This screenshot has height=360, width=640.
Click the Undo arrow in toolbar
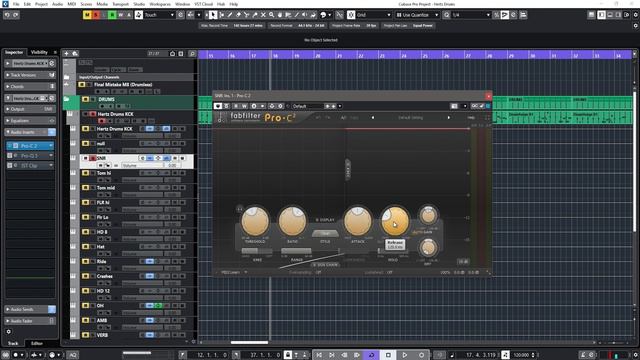[x=7, y=15]
